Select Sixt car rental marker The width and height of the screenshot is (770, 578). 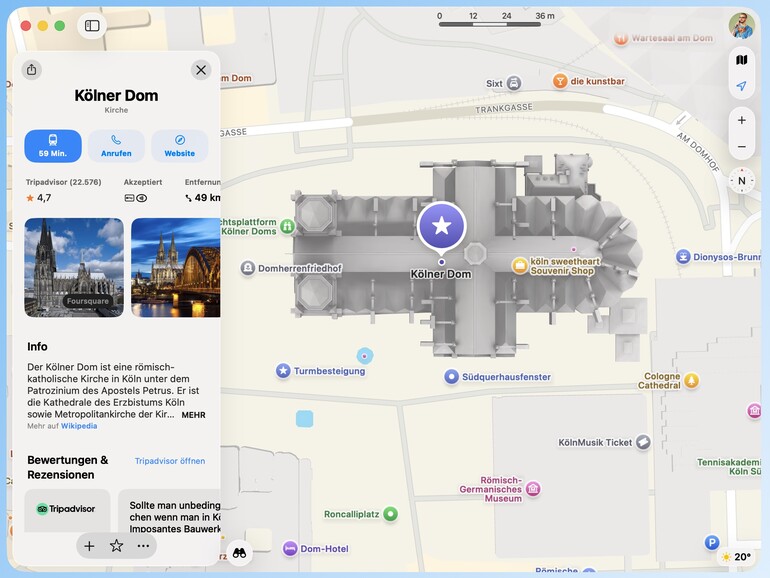click(x=514, y=83)
